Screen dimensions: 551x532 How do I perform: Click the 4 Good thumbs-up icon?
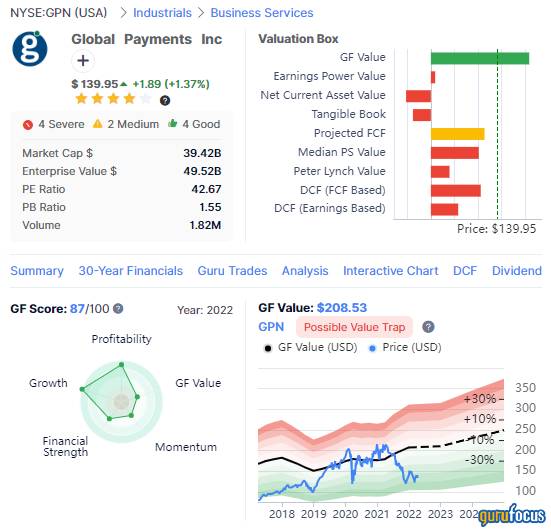point(173,123)
